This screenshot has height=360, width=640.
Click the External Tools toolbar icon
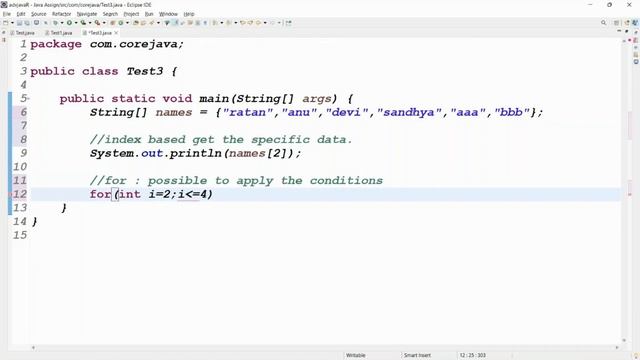(x=97, y=23)
